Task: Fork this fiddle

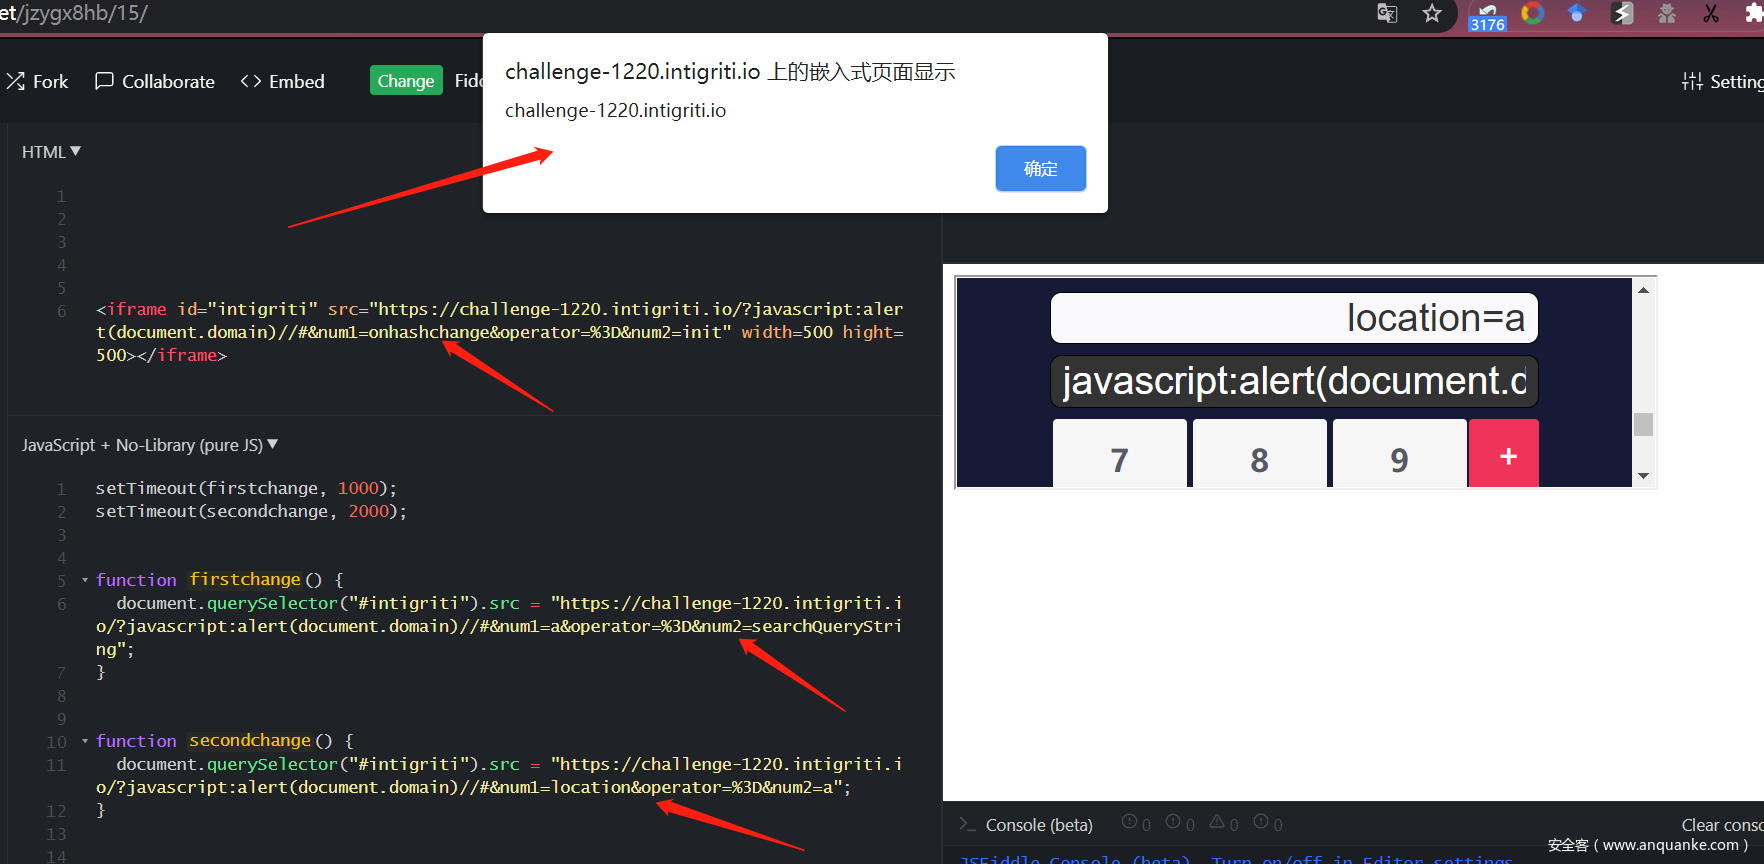Action: point(37,81)
